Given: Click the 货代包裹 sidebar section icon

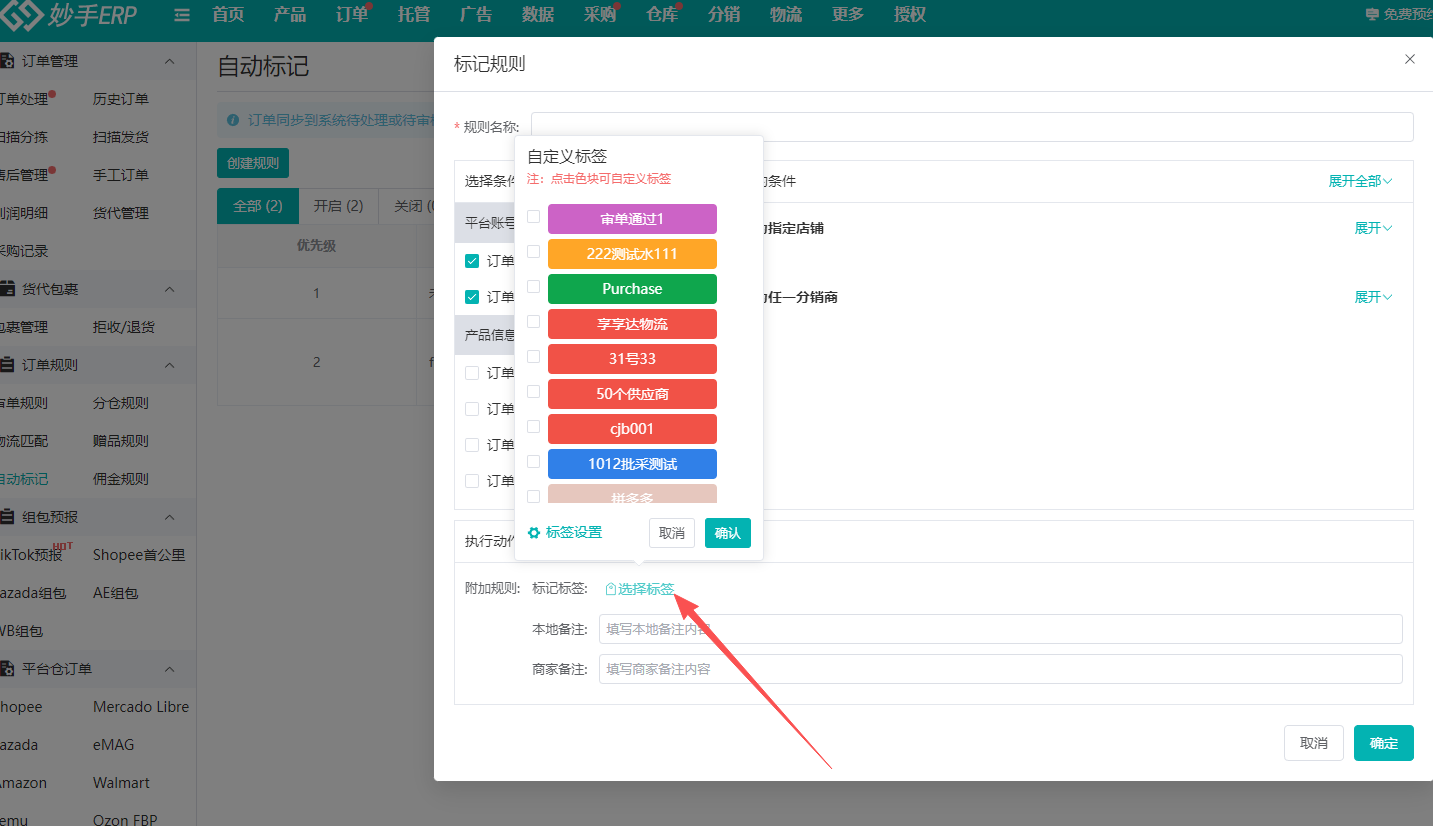Looking at the screenshot, I should click(x=8, y=289).
